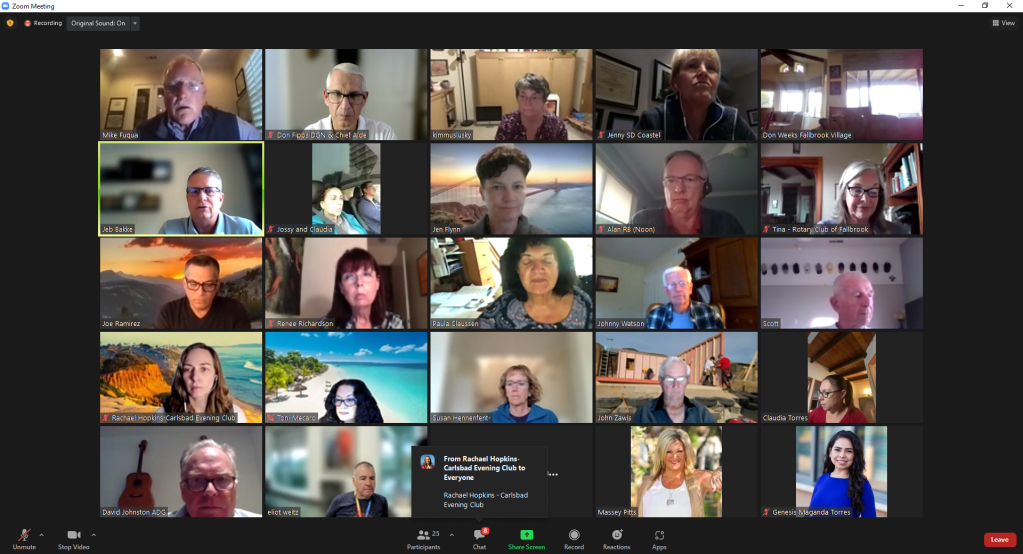
Task: Unmute the microphone
Action: tap(23, 537)
